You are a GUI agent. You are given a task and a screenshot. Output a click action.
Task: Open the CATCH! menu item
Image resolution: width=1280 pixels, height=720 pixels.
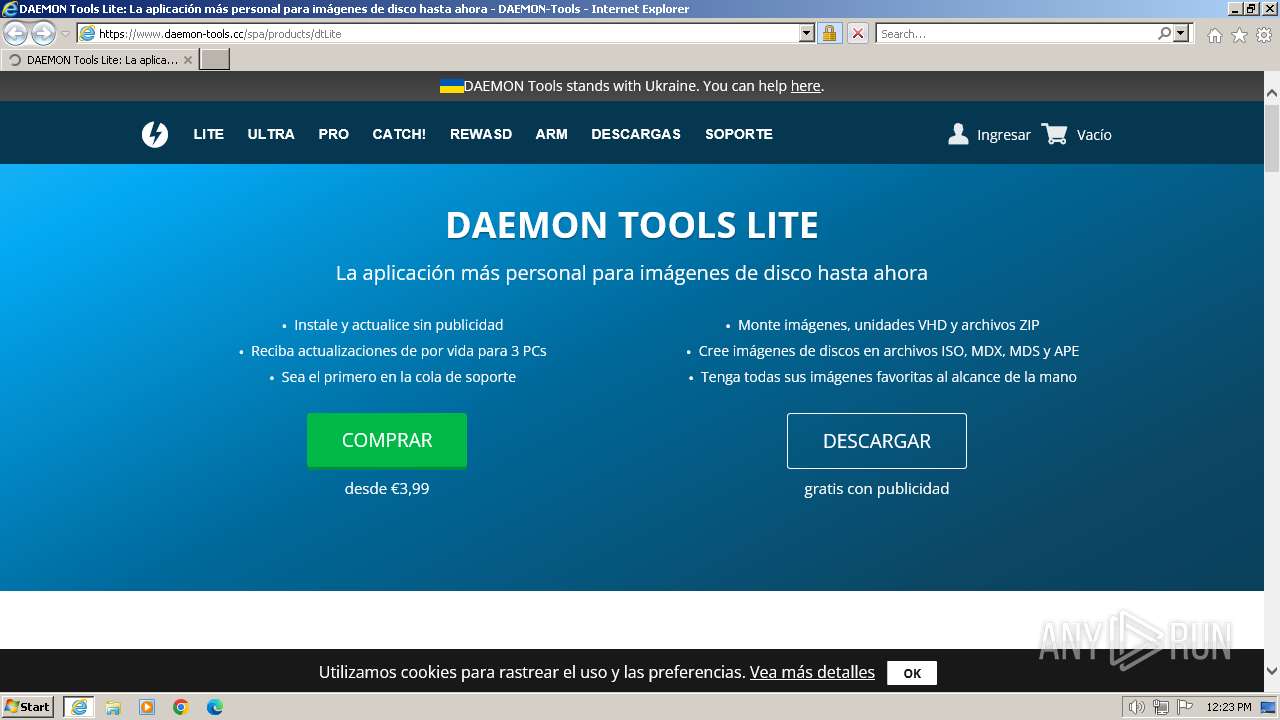pos(399,134)
